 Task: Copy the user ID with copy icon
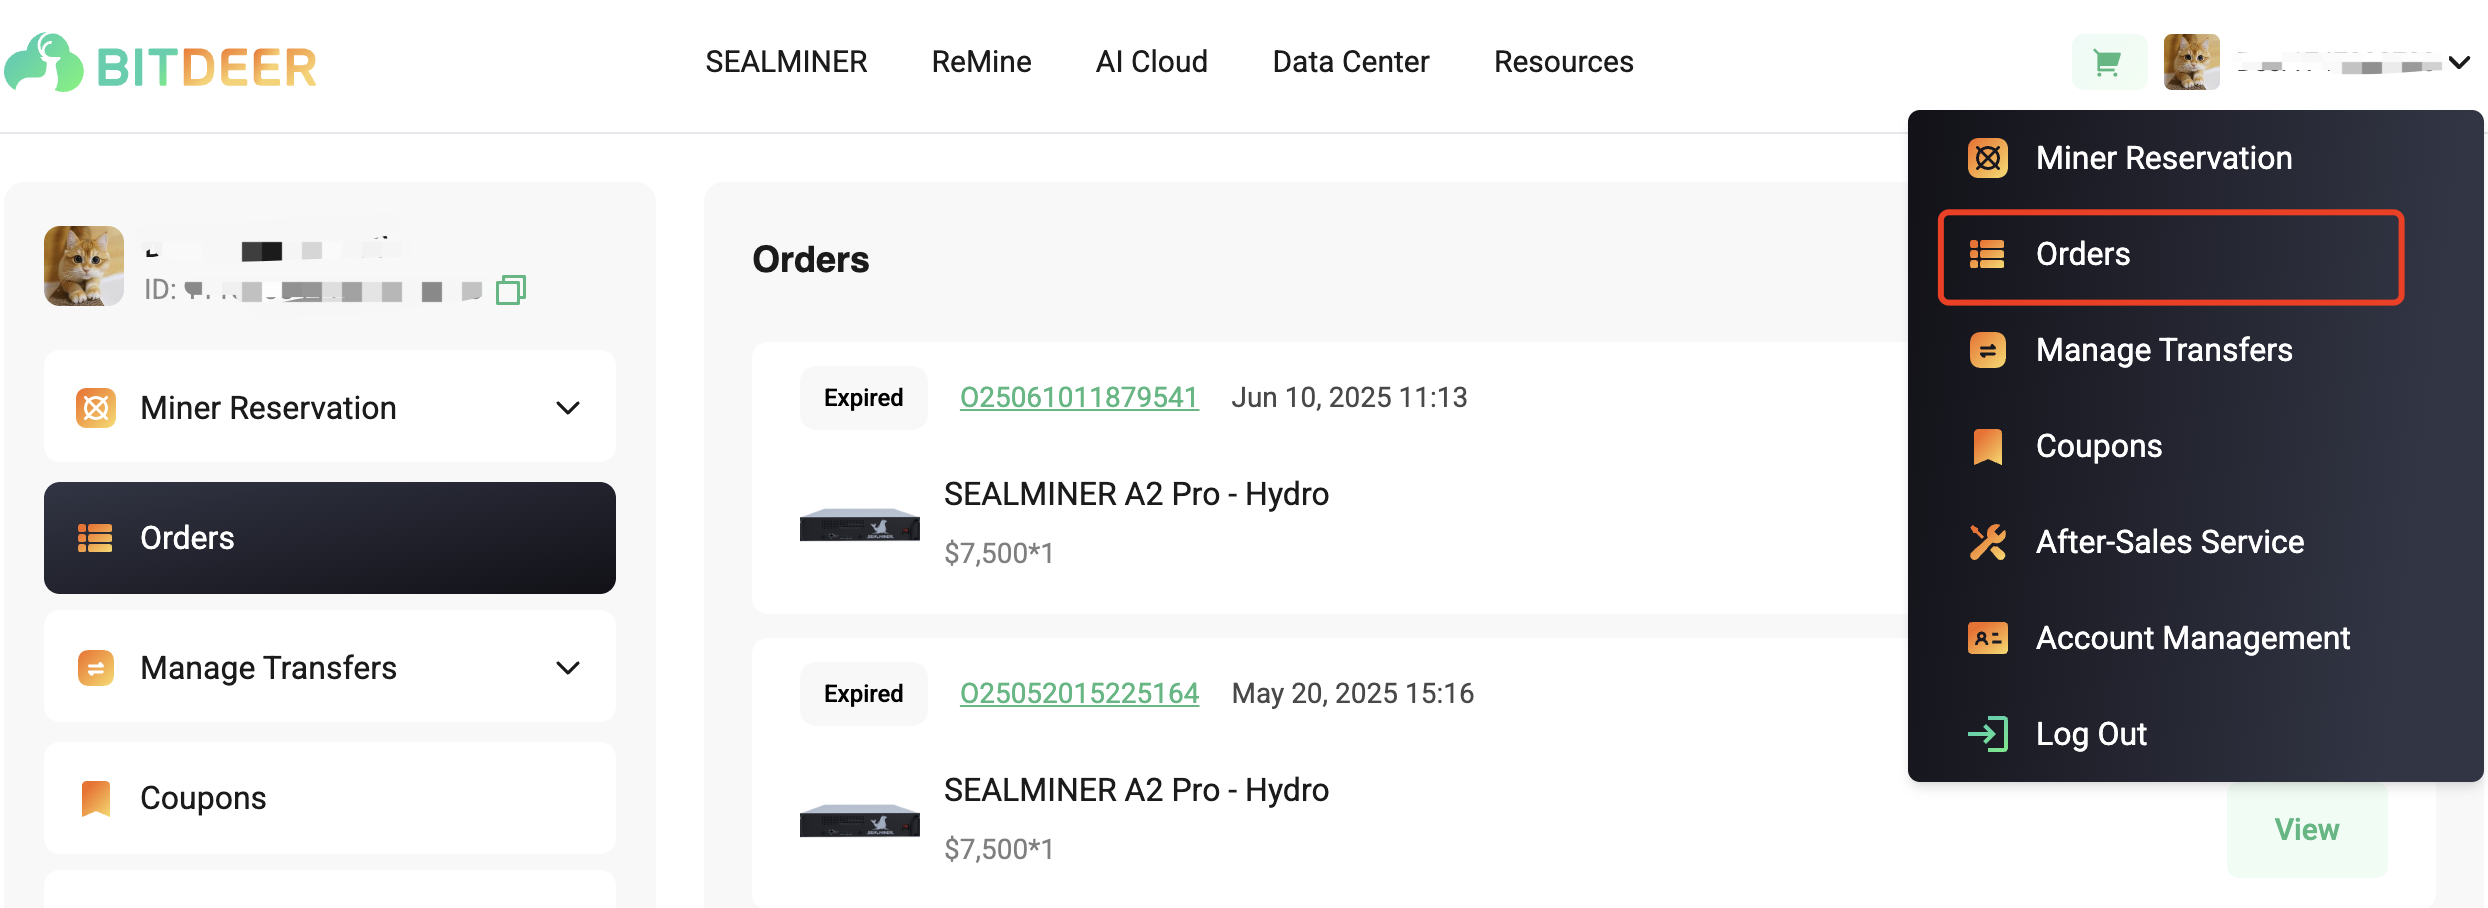pyautogui.click(x=511, y=290)
